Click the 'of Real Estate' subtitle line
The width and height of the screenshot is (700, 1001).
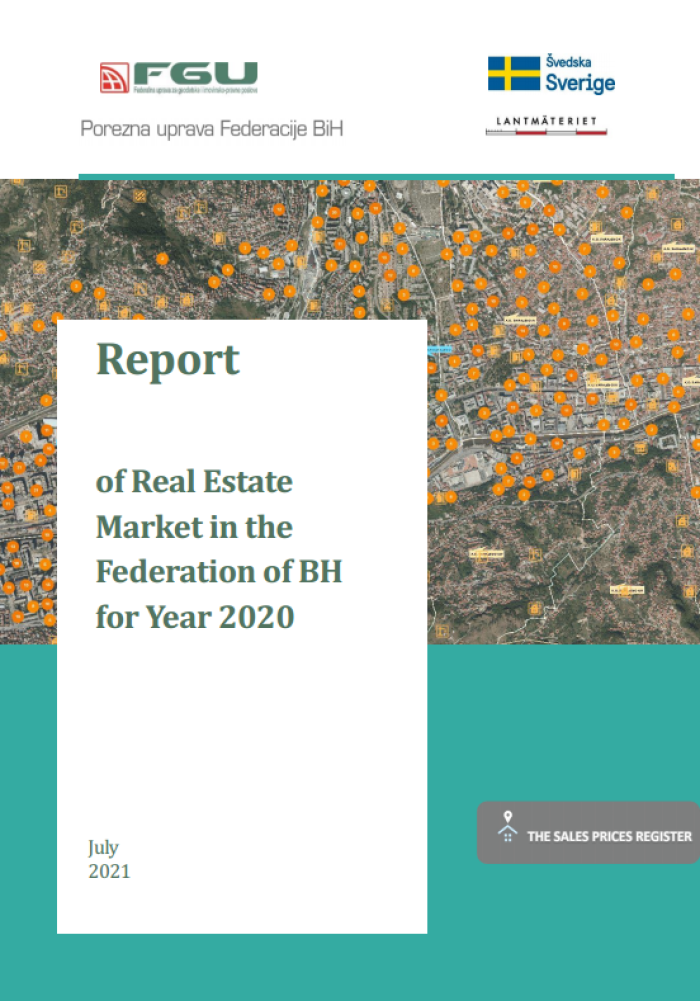pyautogui.click(x=194, y=482)
